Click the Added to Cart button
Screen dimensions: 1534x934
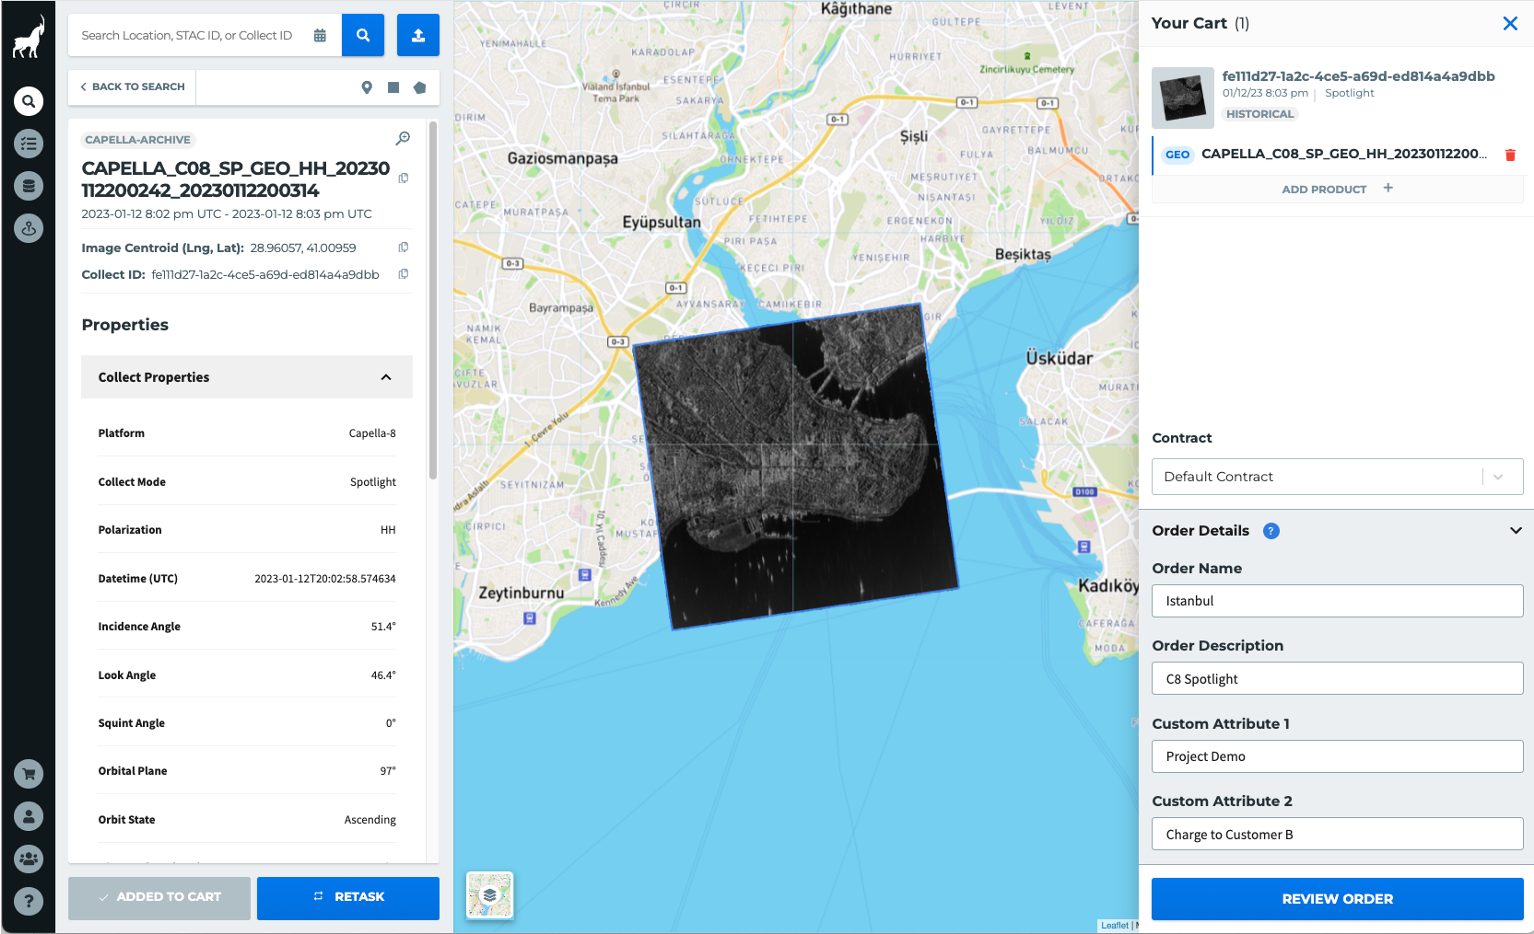click(x=159, y=898)
